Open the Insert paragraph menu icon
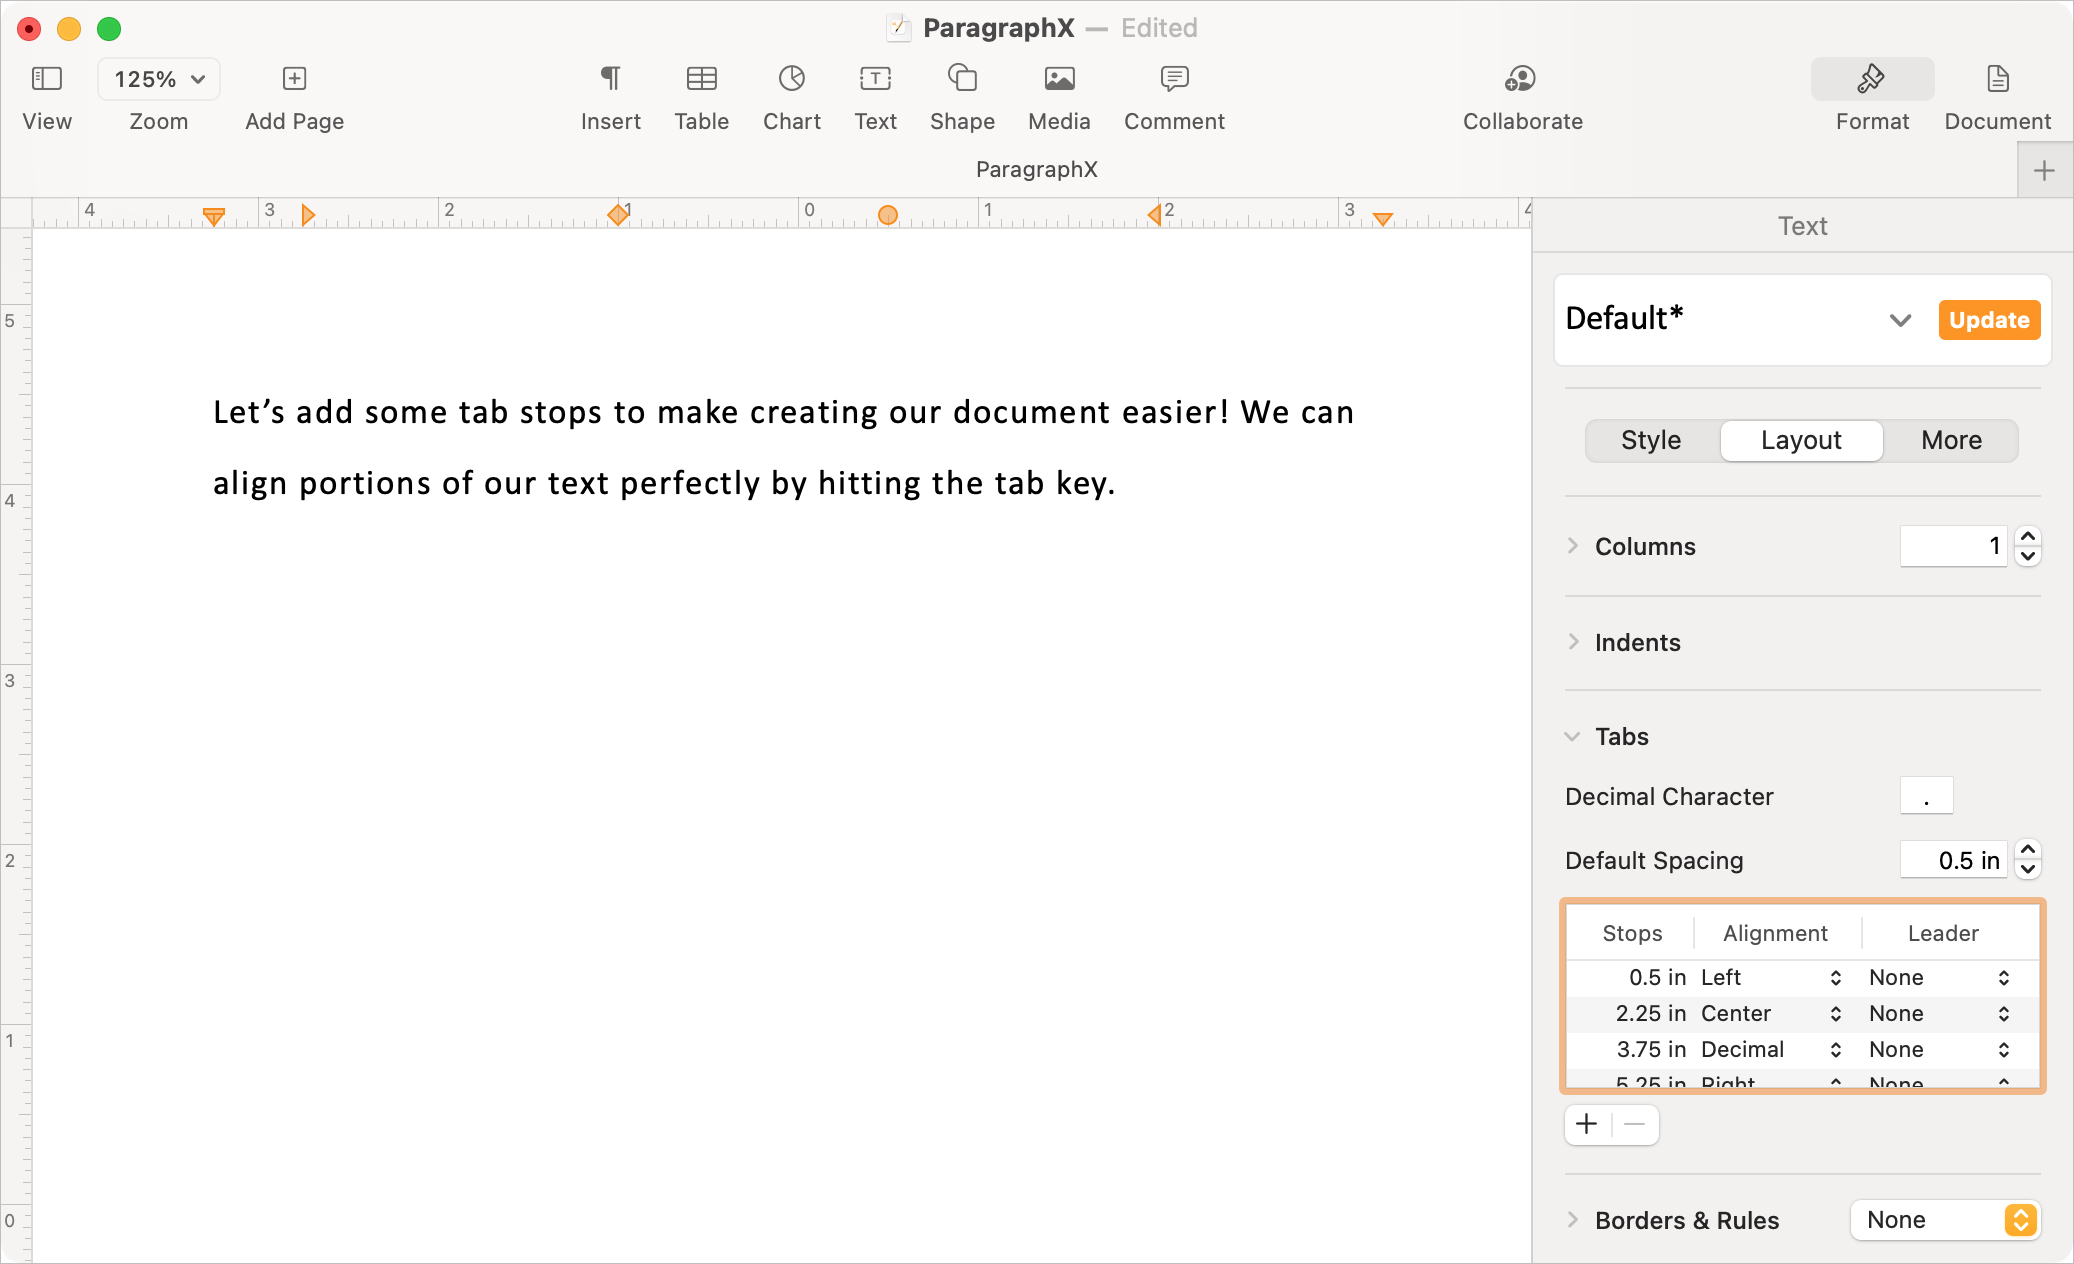Image resolution: width=2074 pixels, height=1264 pixels. 610,79
